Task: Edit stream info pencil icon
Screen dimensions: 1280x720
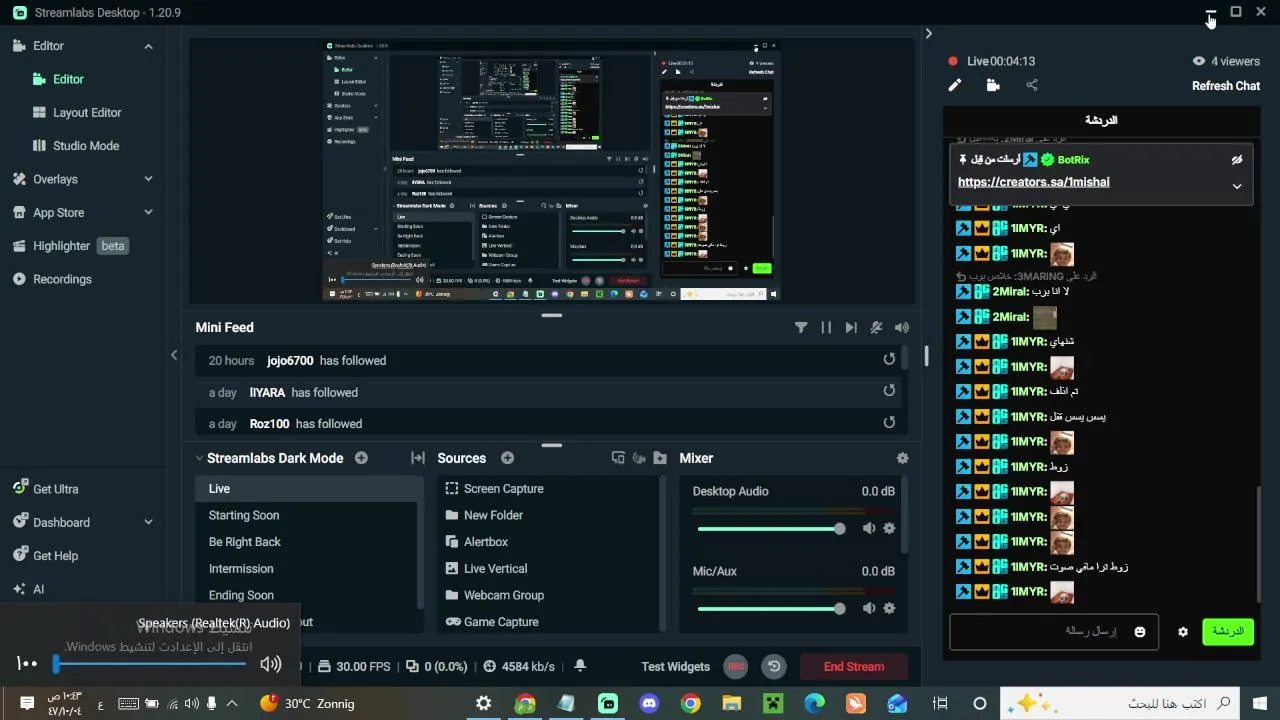Action: coord(955,85)
